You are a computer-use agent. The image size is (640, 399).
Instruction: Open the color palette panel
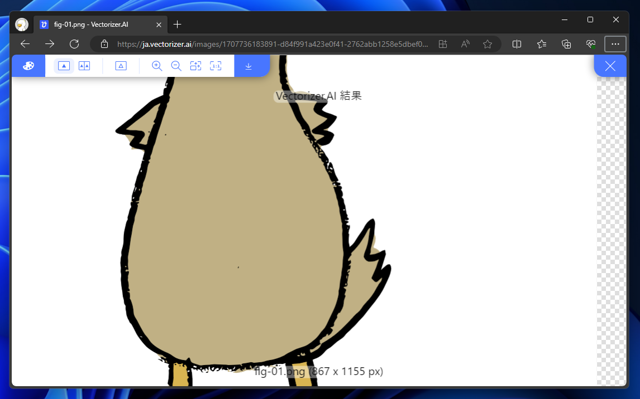point(28,66)
